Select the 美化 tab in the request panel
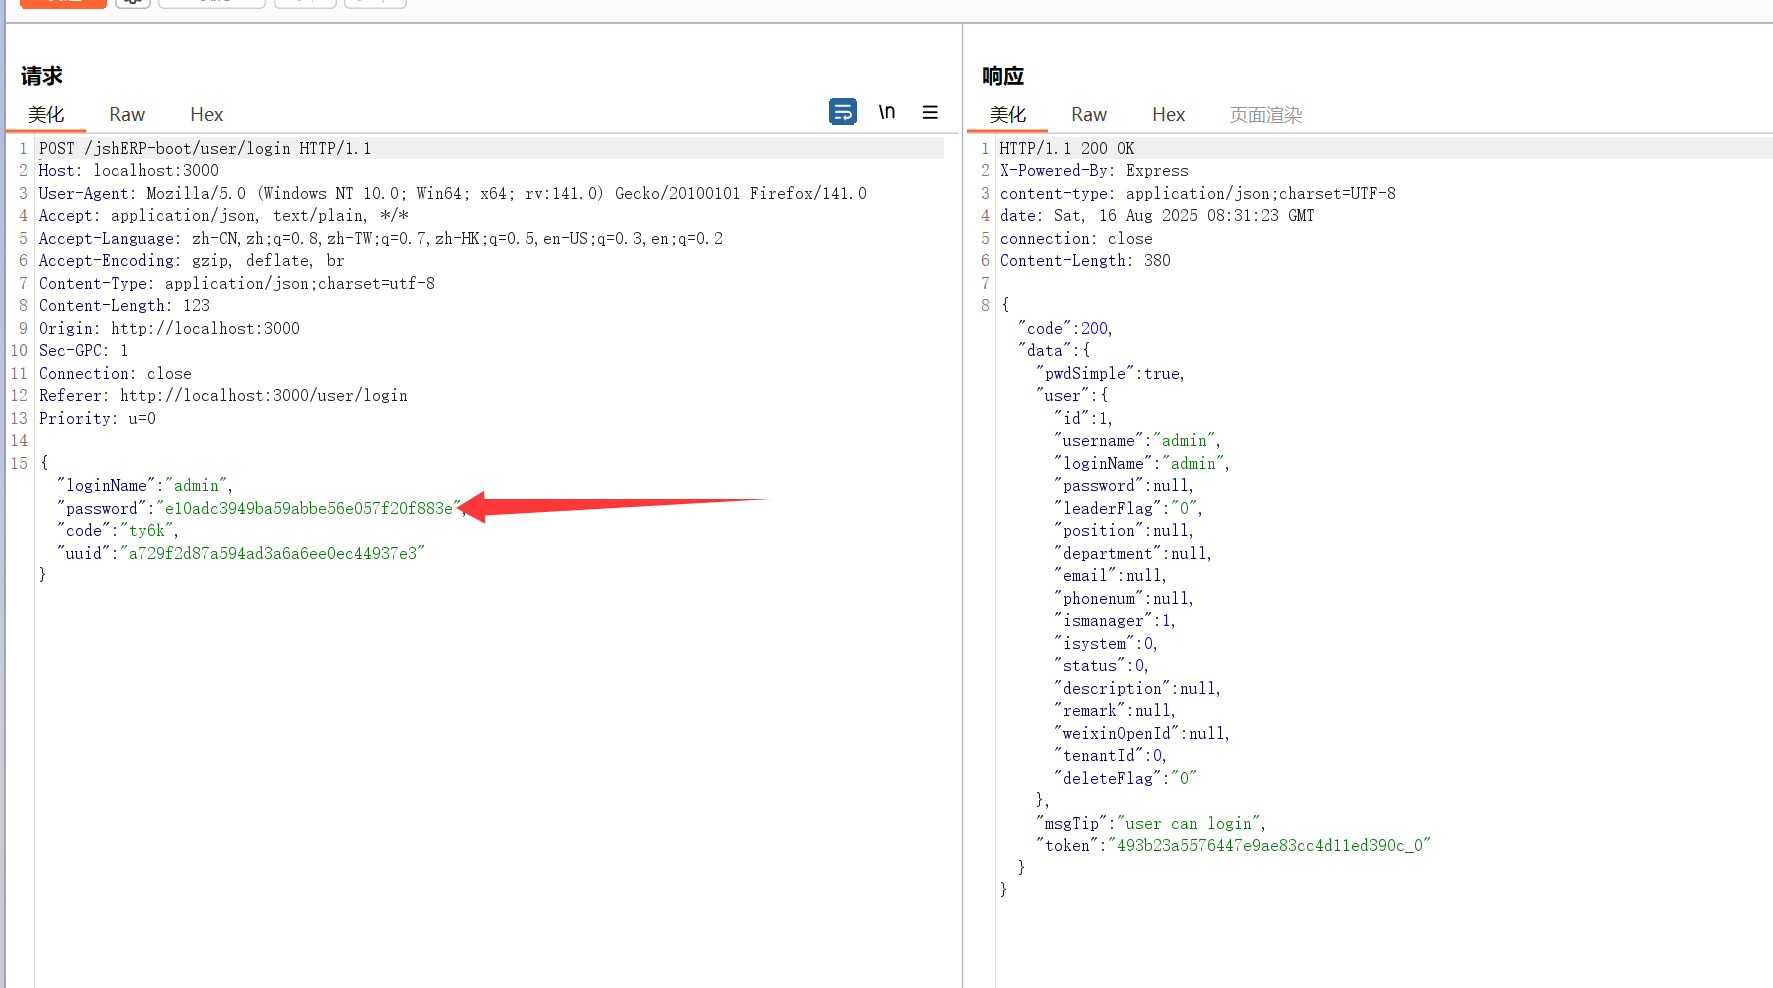The width and height of the screenshot is (1773, 988). coord(46,115)
